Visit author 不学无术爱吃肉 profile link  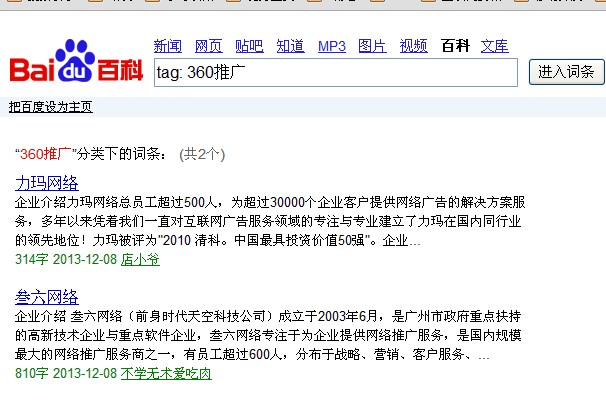(x=166, y=373)
